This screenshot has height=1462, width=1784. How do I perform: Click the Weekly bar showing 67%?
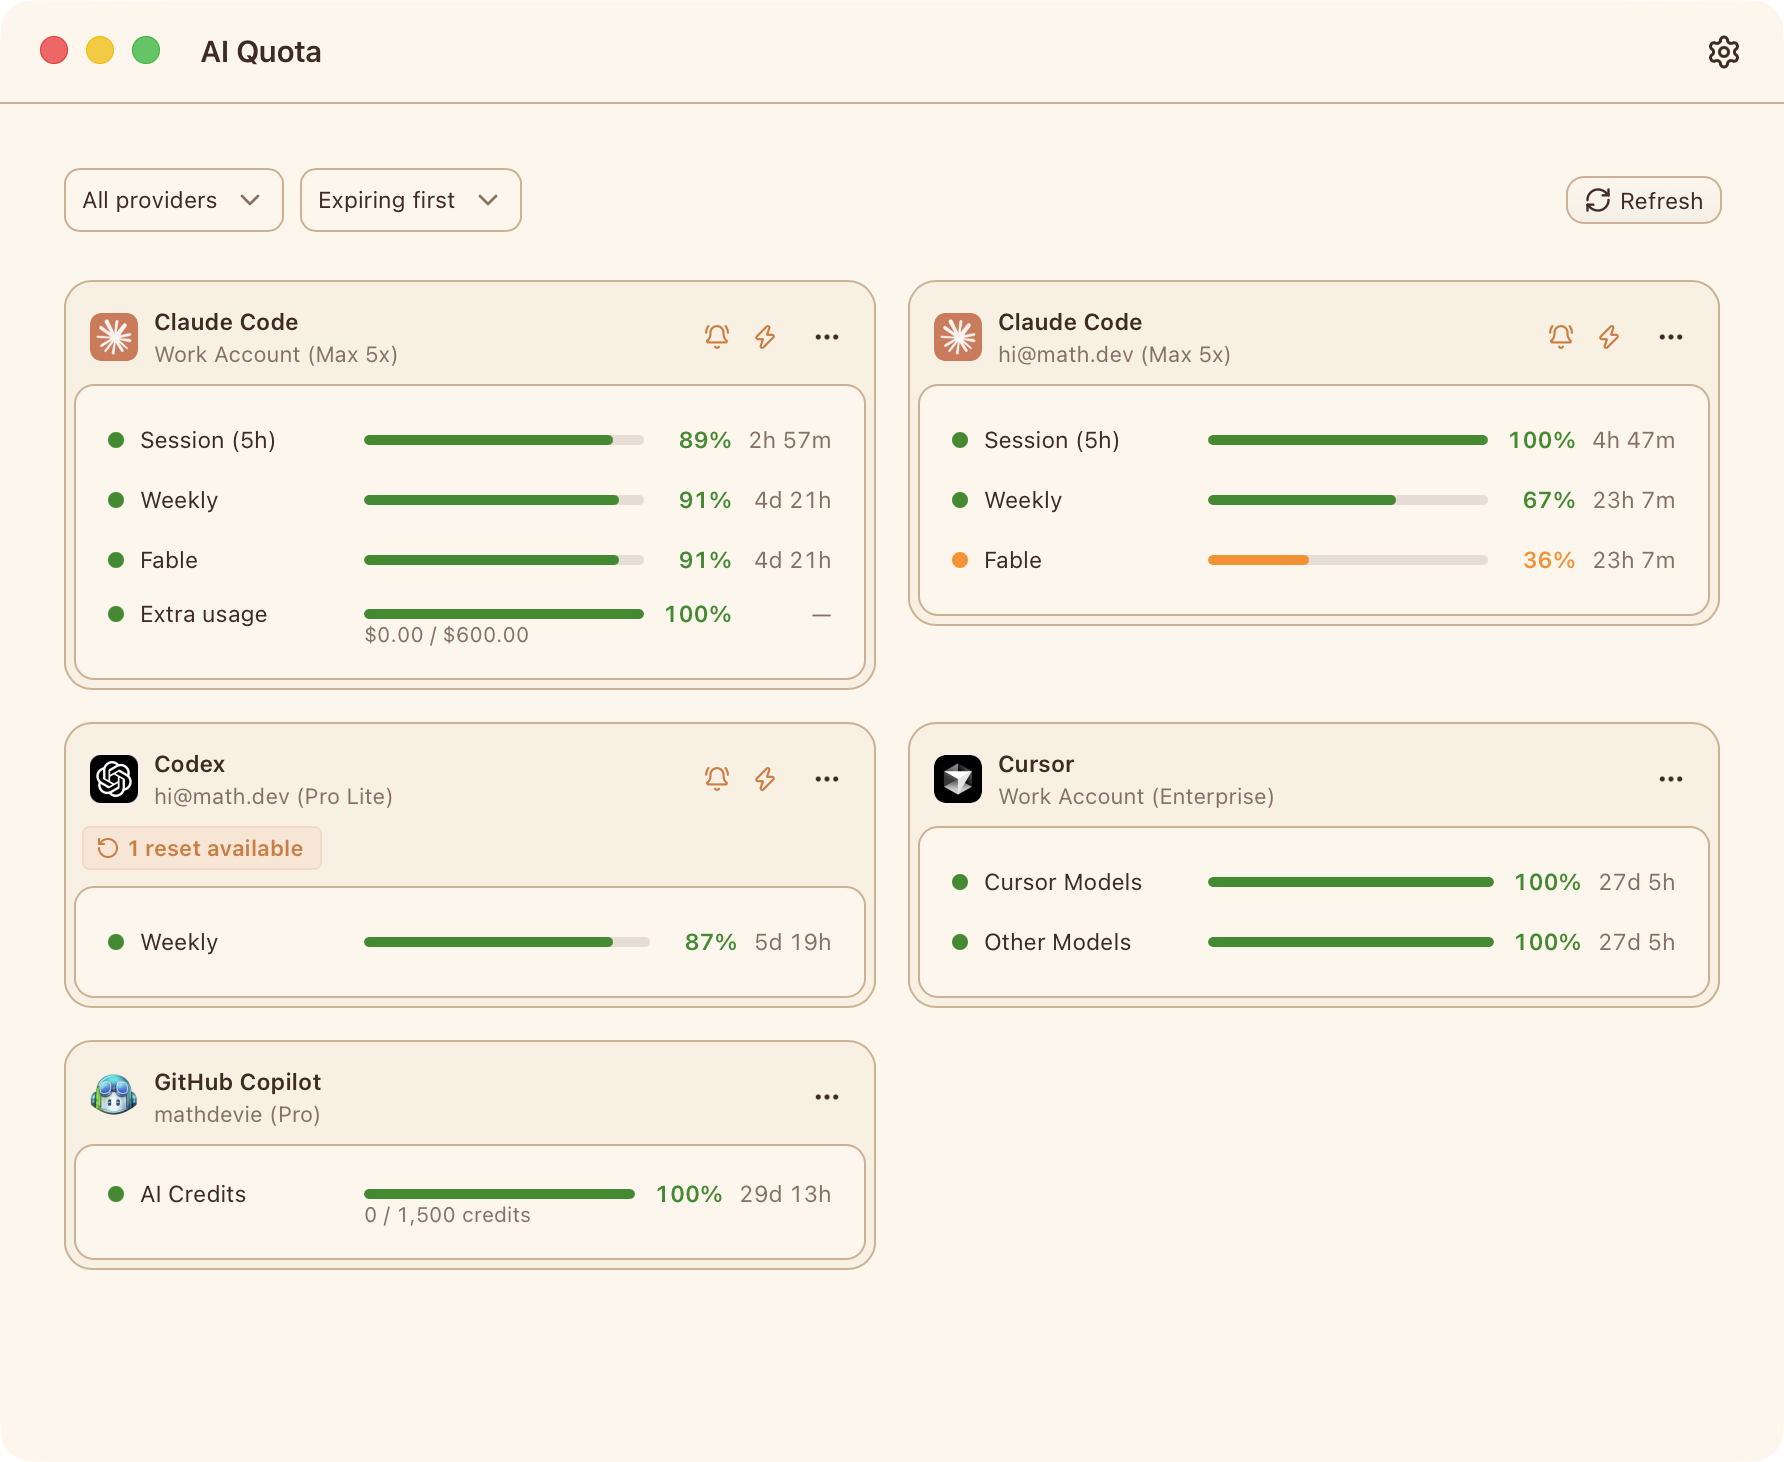[1348, 500]
